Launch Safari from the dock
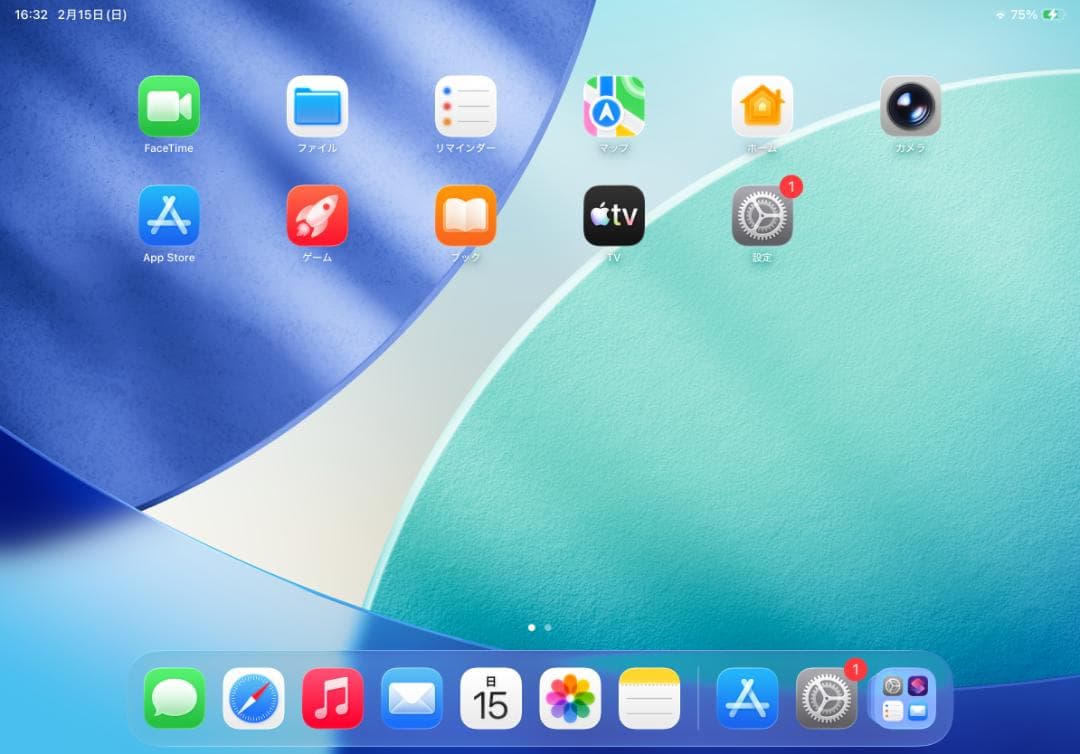The height and width of the screenshot is (754, 1080). pos(253,698)
